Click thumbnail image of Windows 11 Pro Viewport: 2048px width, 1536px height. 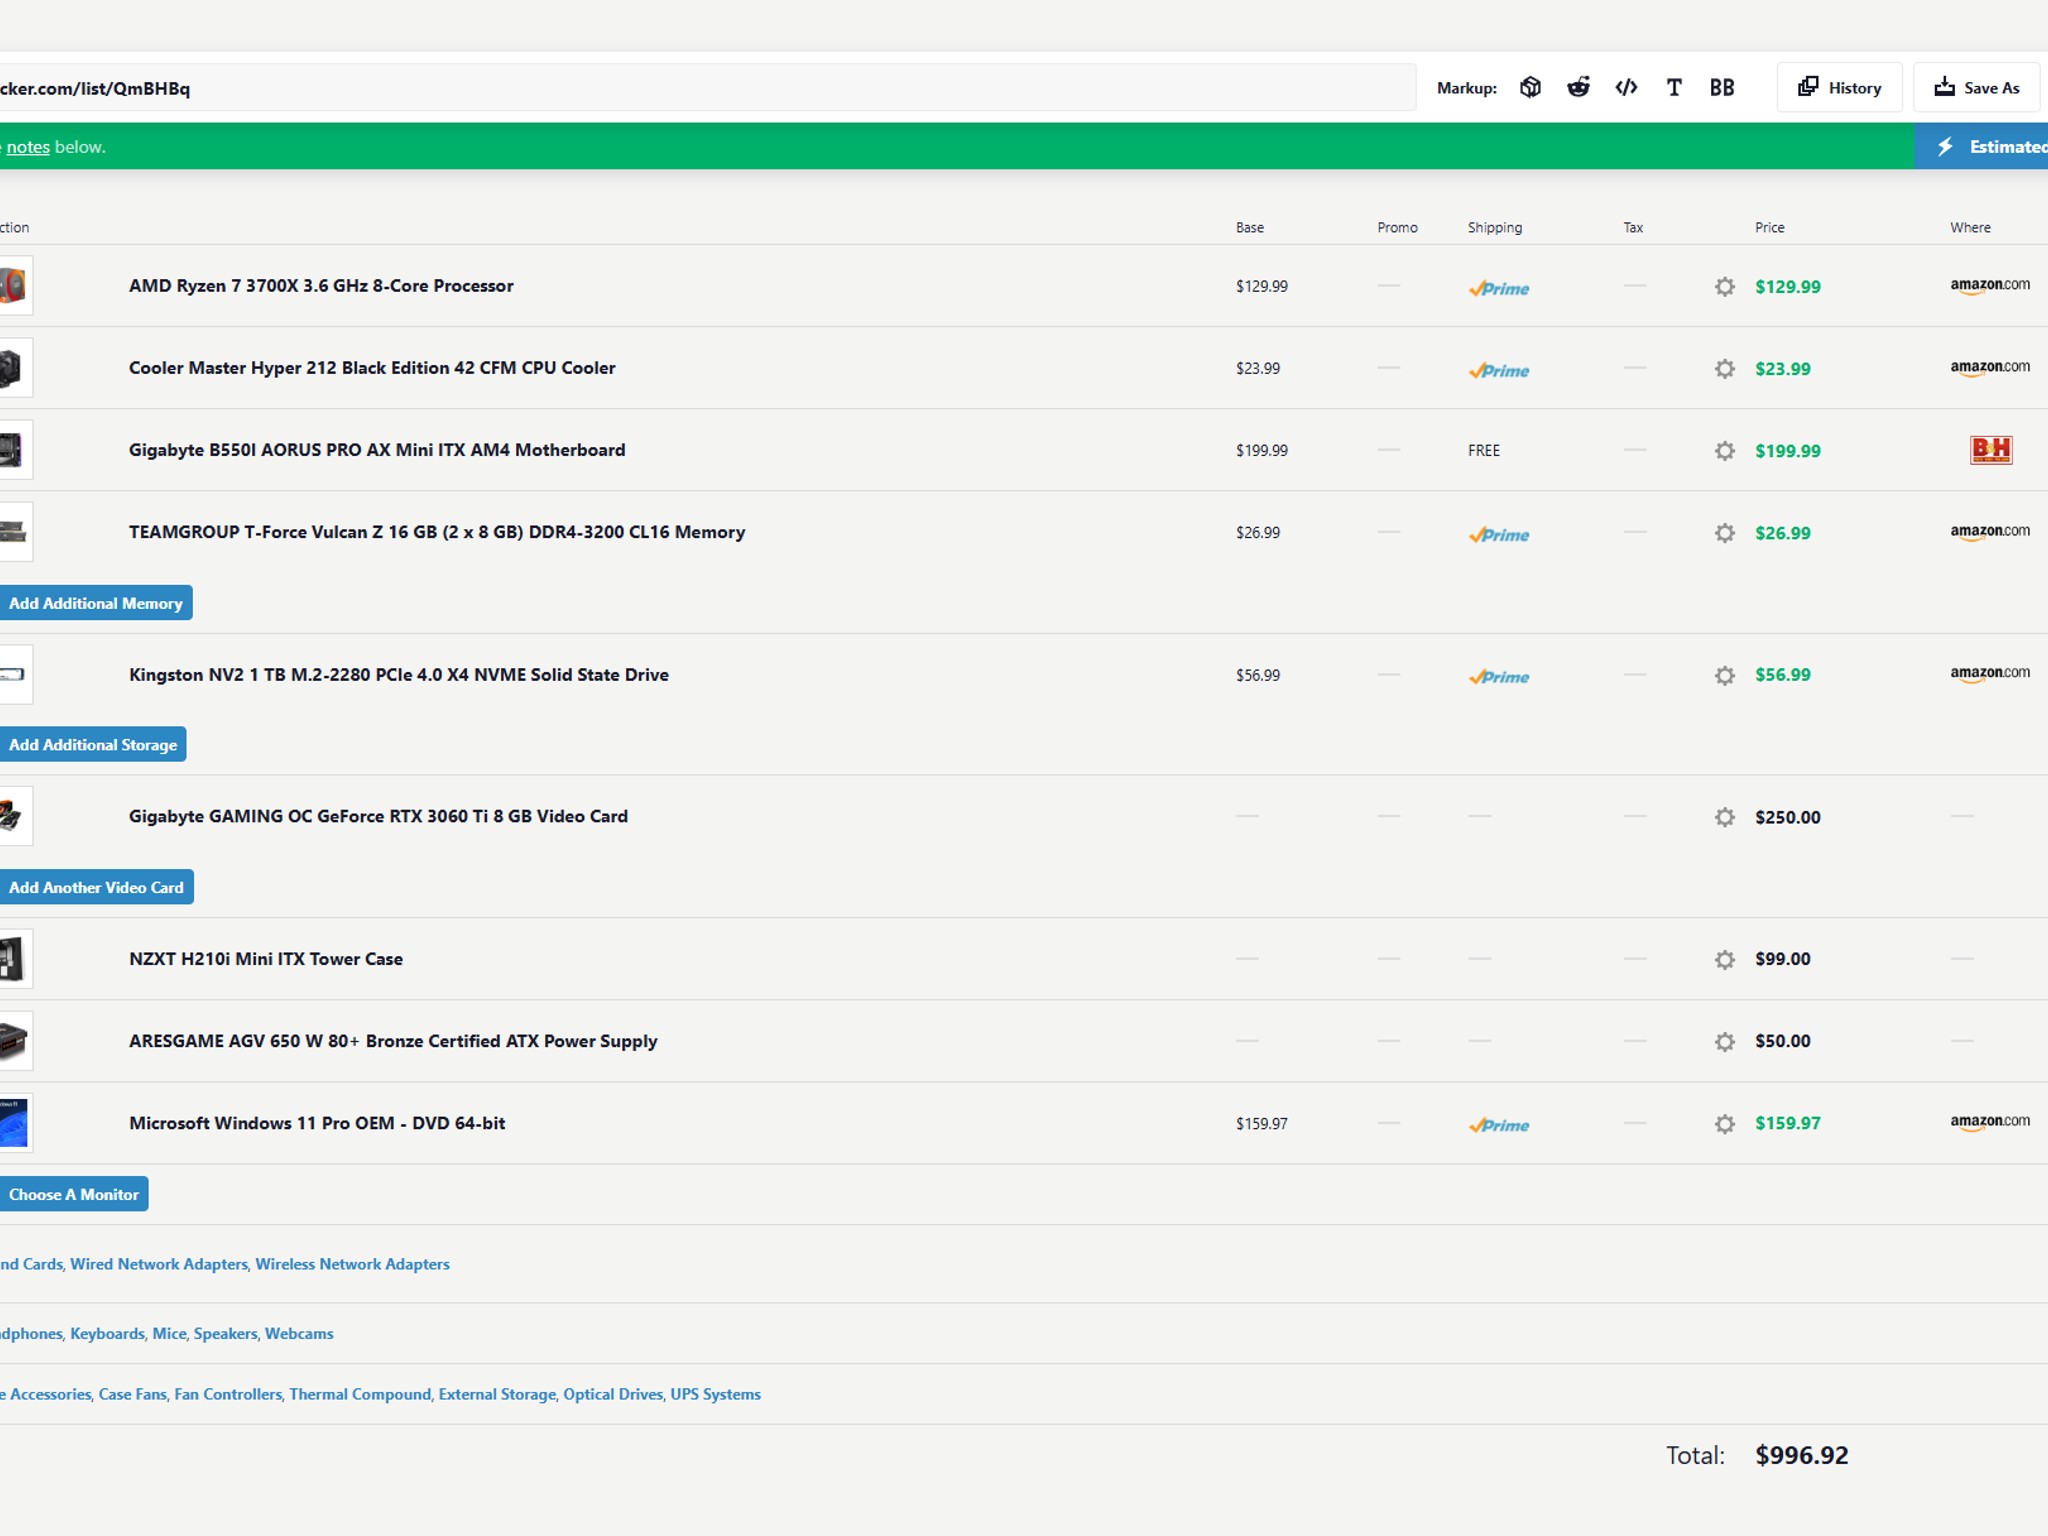pos(14,1123)
